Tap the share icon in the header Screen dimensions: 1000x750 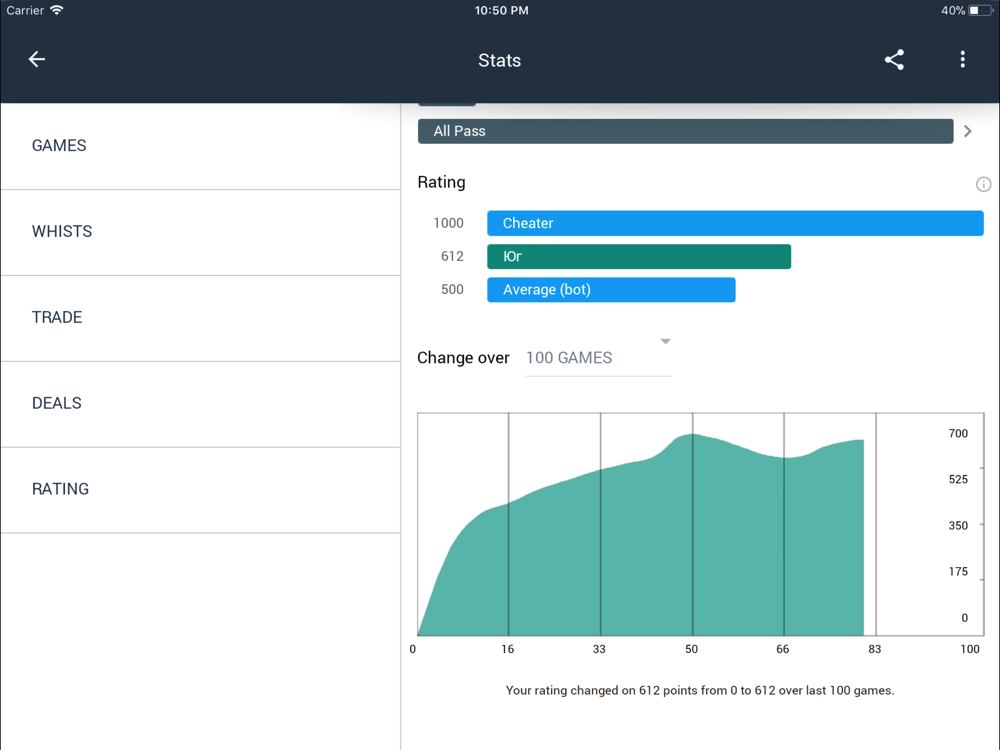[x=894, y=60]
